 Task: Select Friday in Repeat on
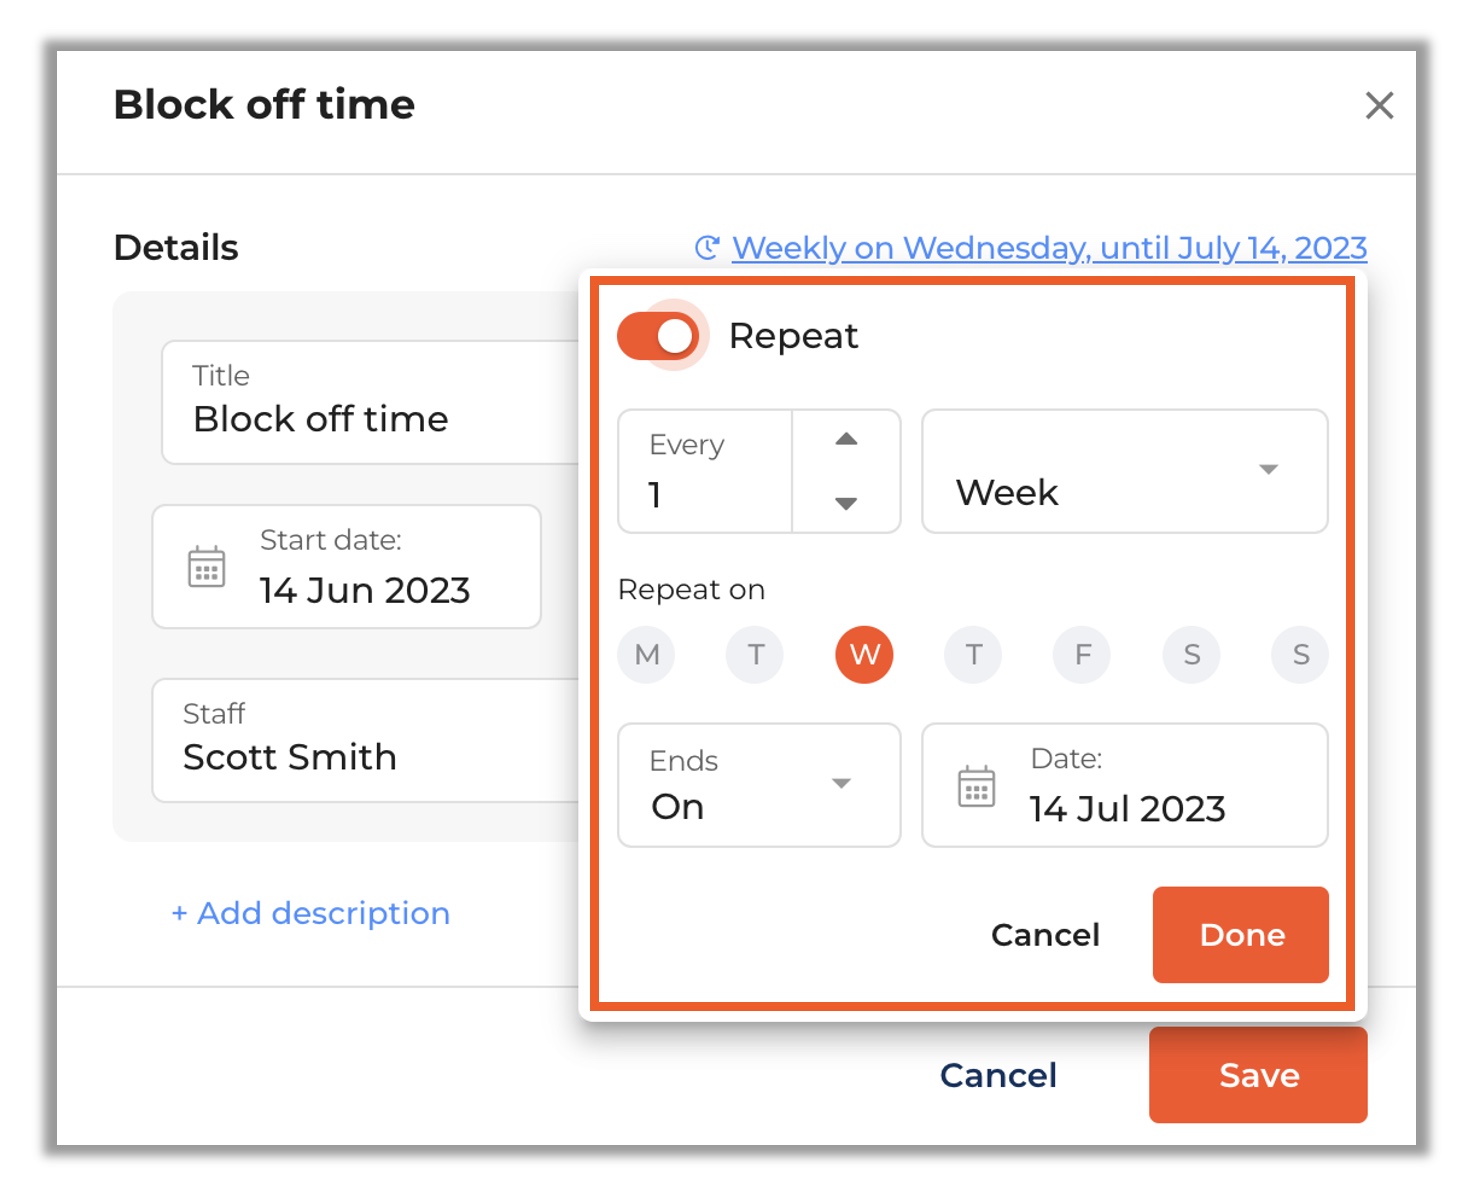tap(1082, 655)
